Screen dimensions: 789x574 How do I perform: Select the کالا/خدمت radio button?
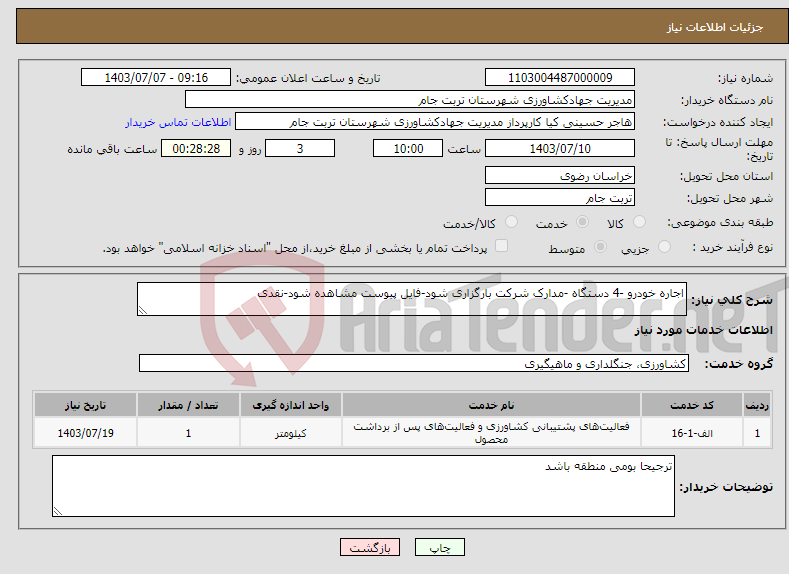point(511,222)
